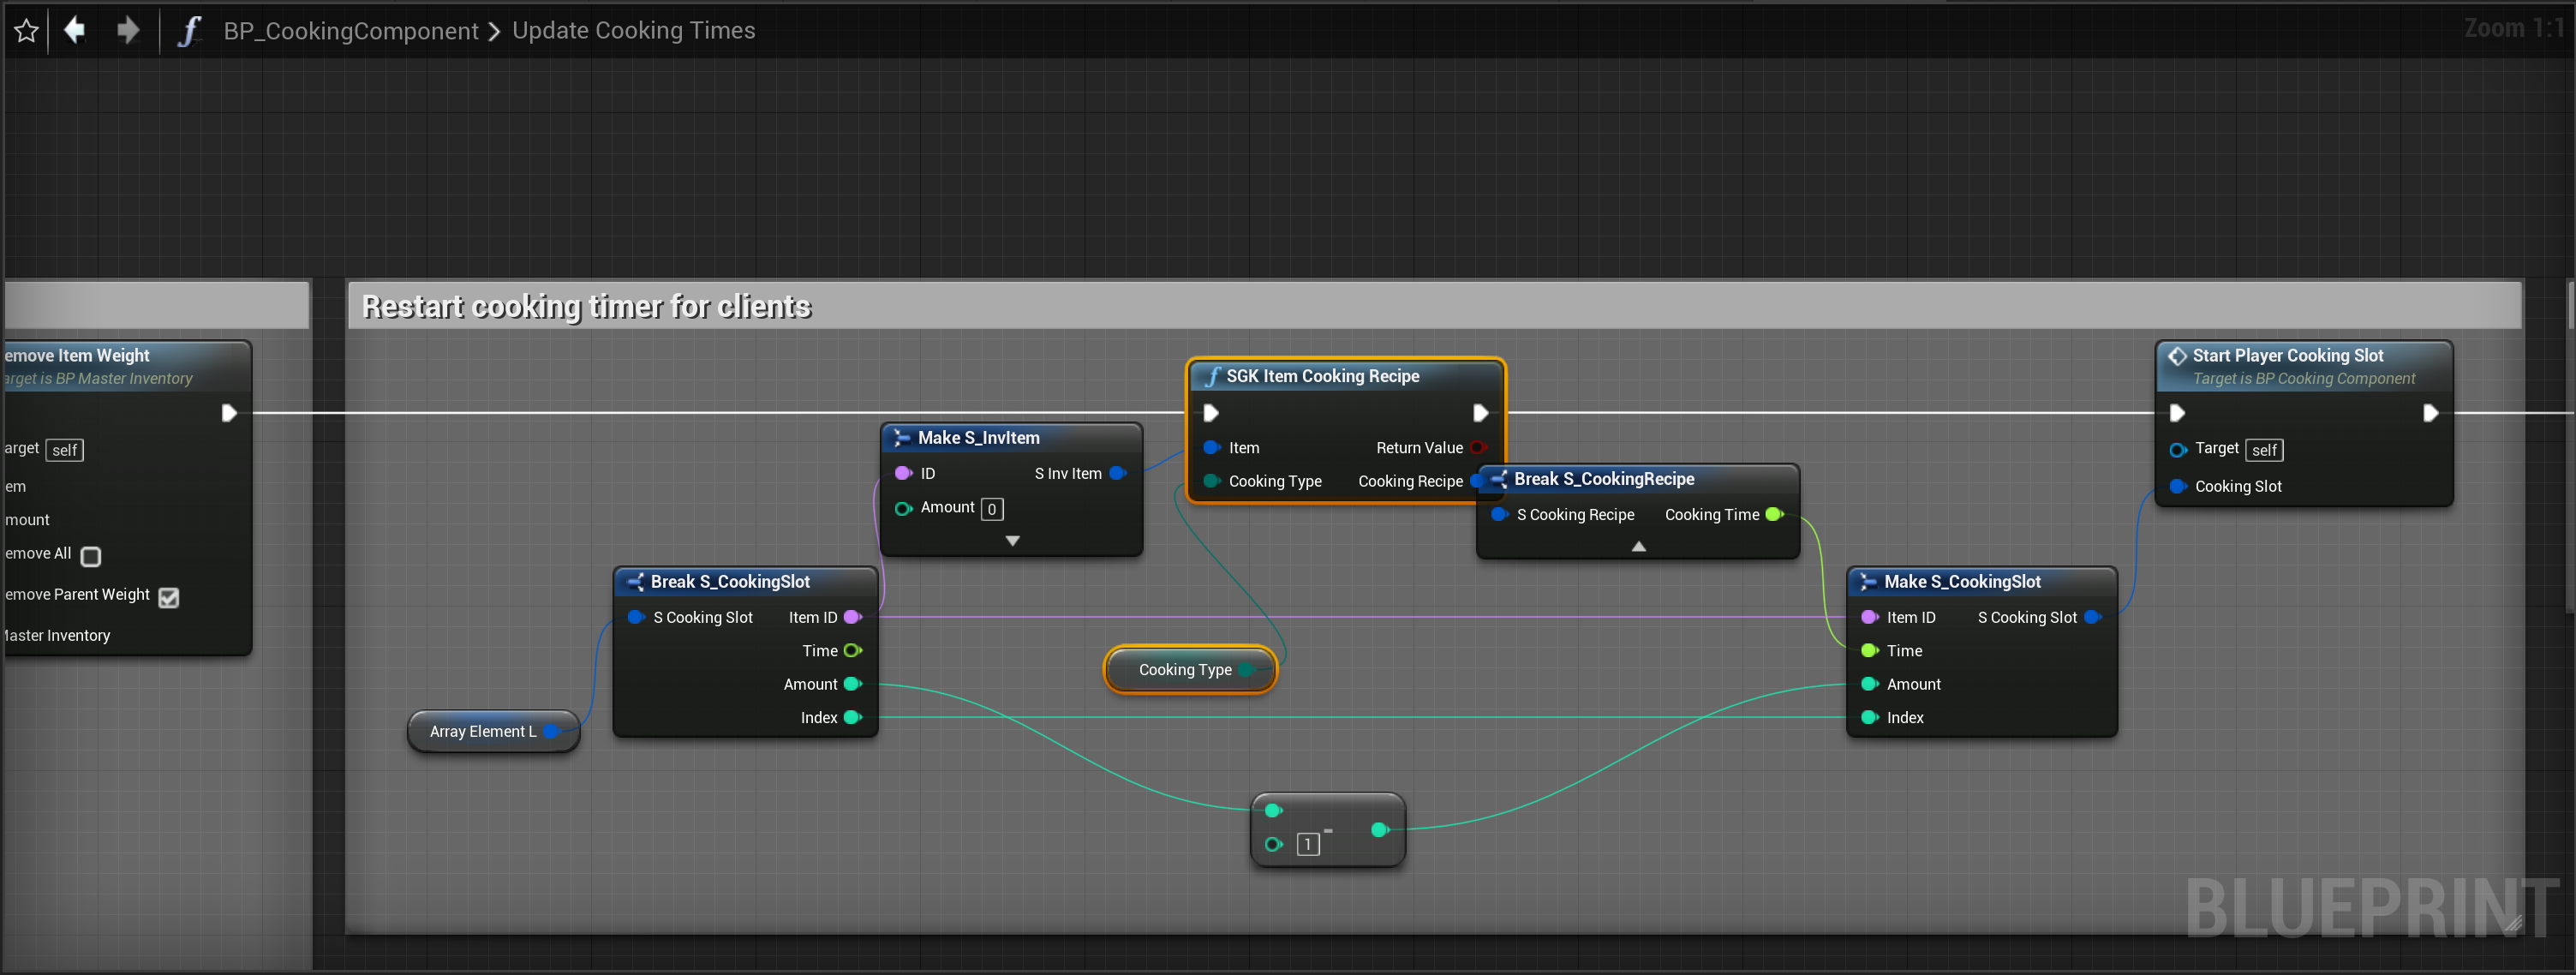This screenshot has height=975, width=2576.
Task: Click the Array Element L output pin
Action: point(551,732)
